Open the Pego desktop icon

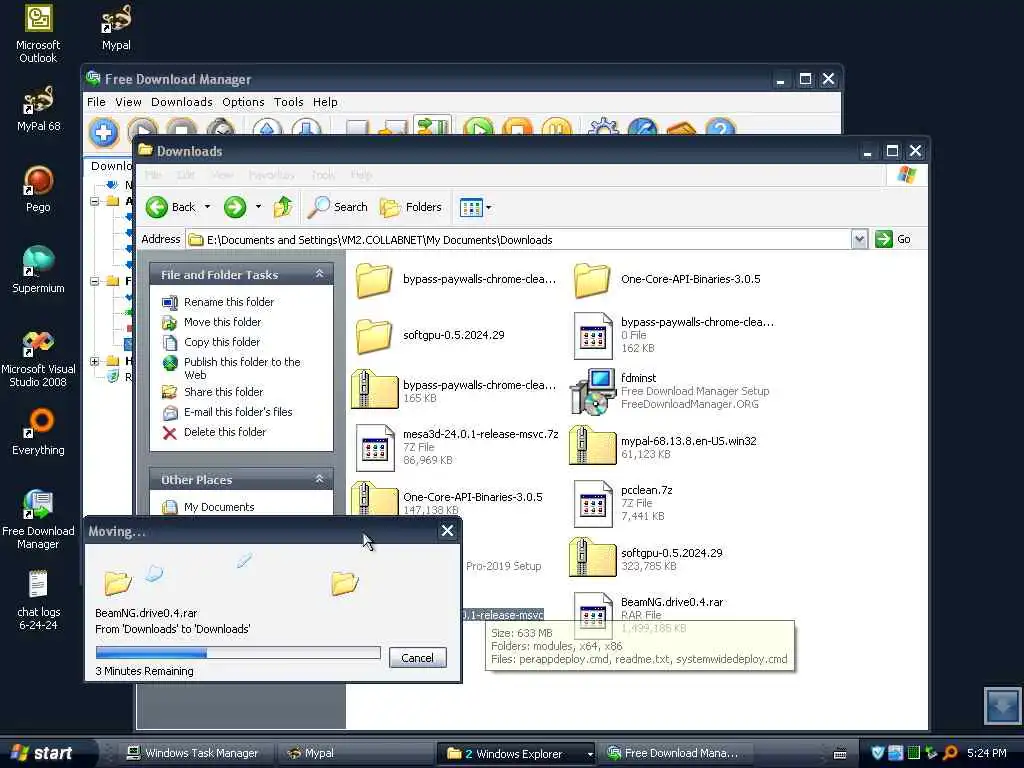point(38,189)
